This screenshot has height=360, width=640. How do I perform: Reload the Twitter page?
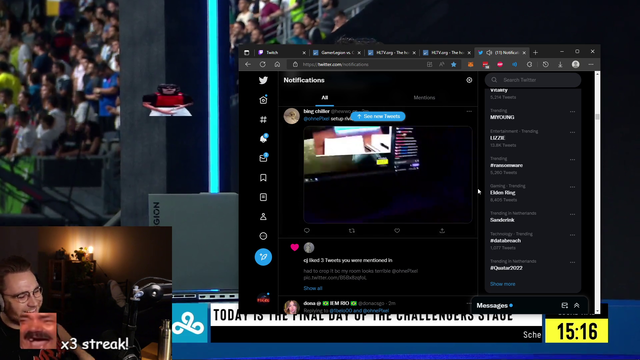[262, 64]
